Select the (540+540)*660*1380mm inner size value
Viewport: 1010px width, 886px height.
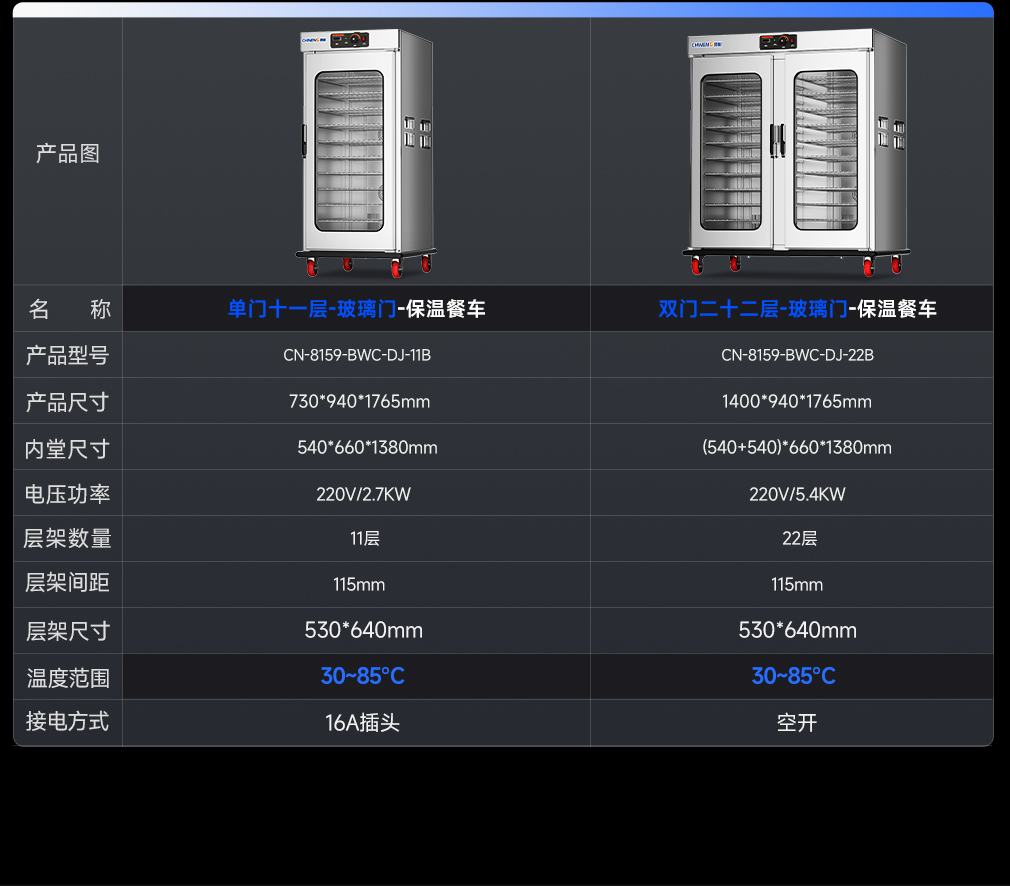pos(797,448)
